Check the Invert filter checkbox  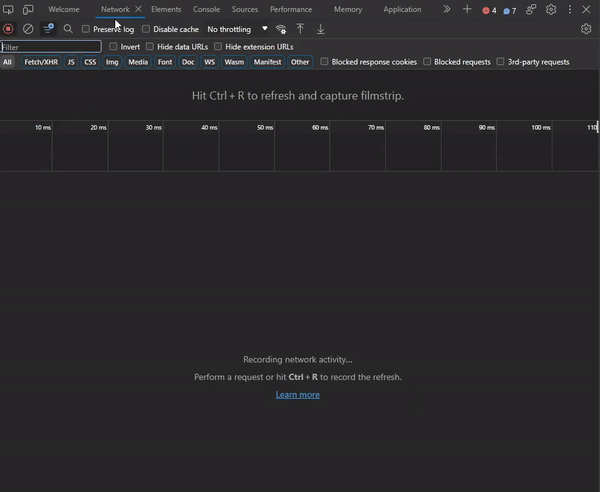click(x=113, y=46)
